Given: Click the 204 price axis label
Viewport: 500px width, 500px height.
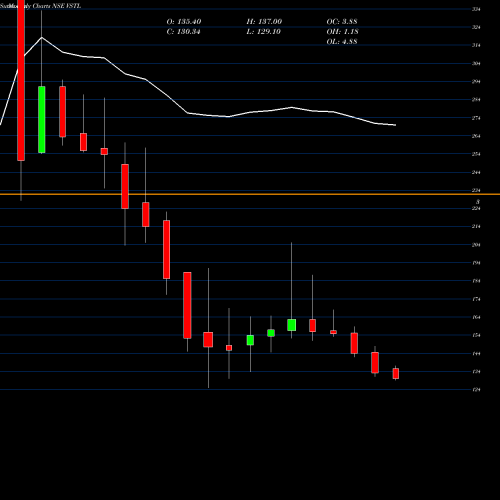Looking at the screenshot, I should tap(476, 245).
